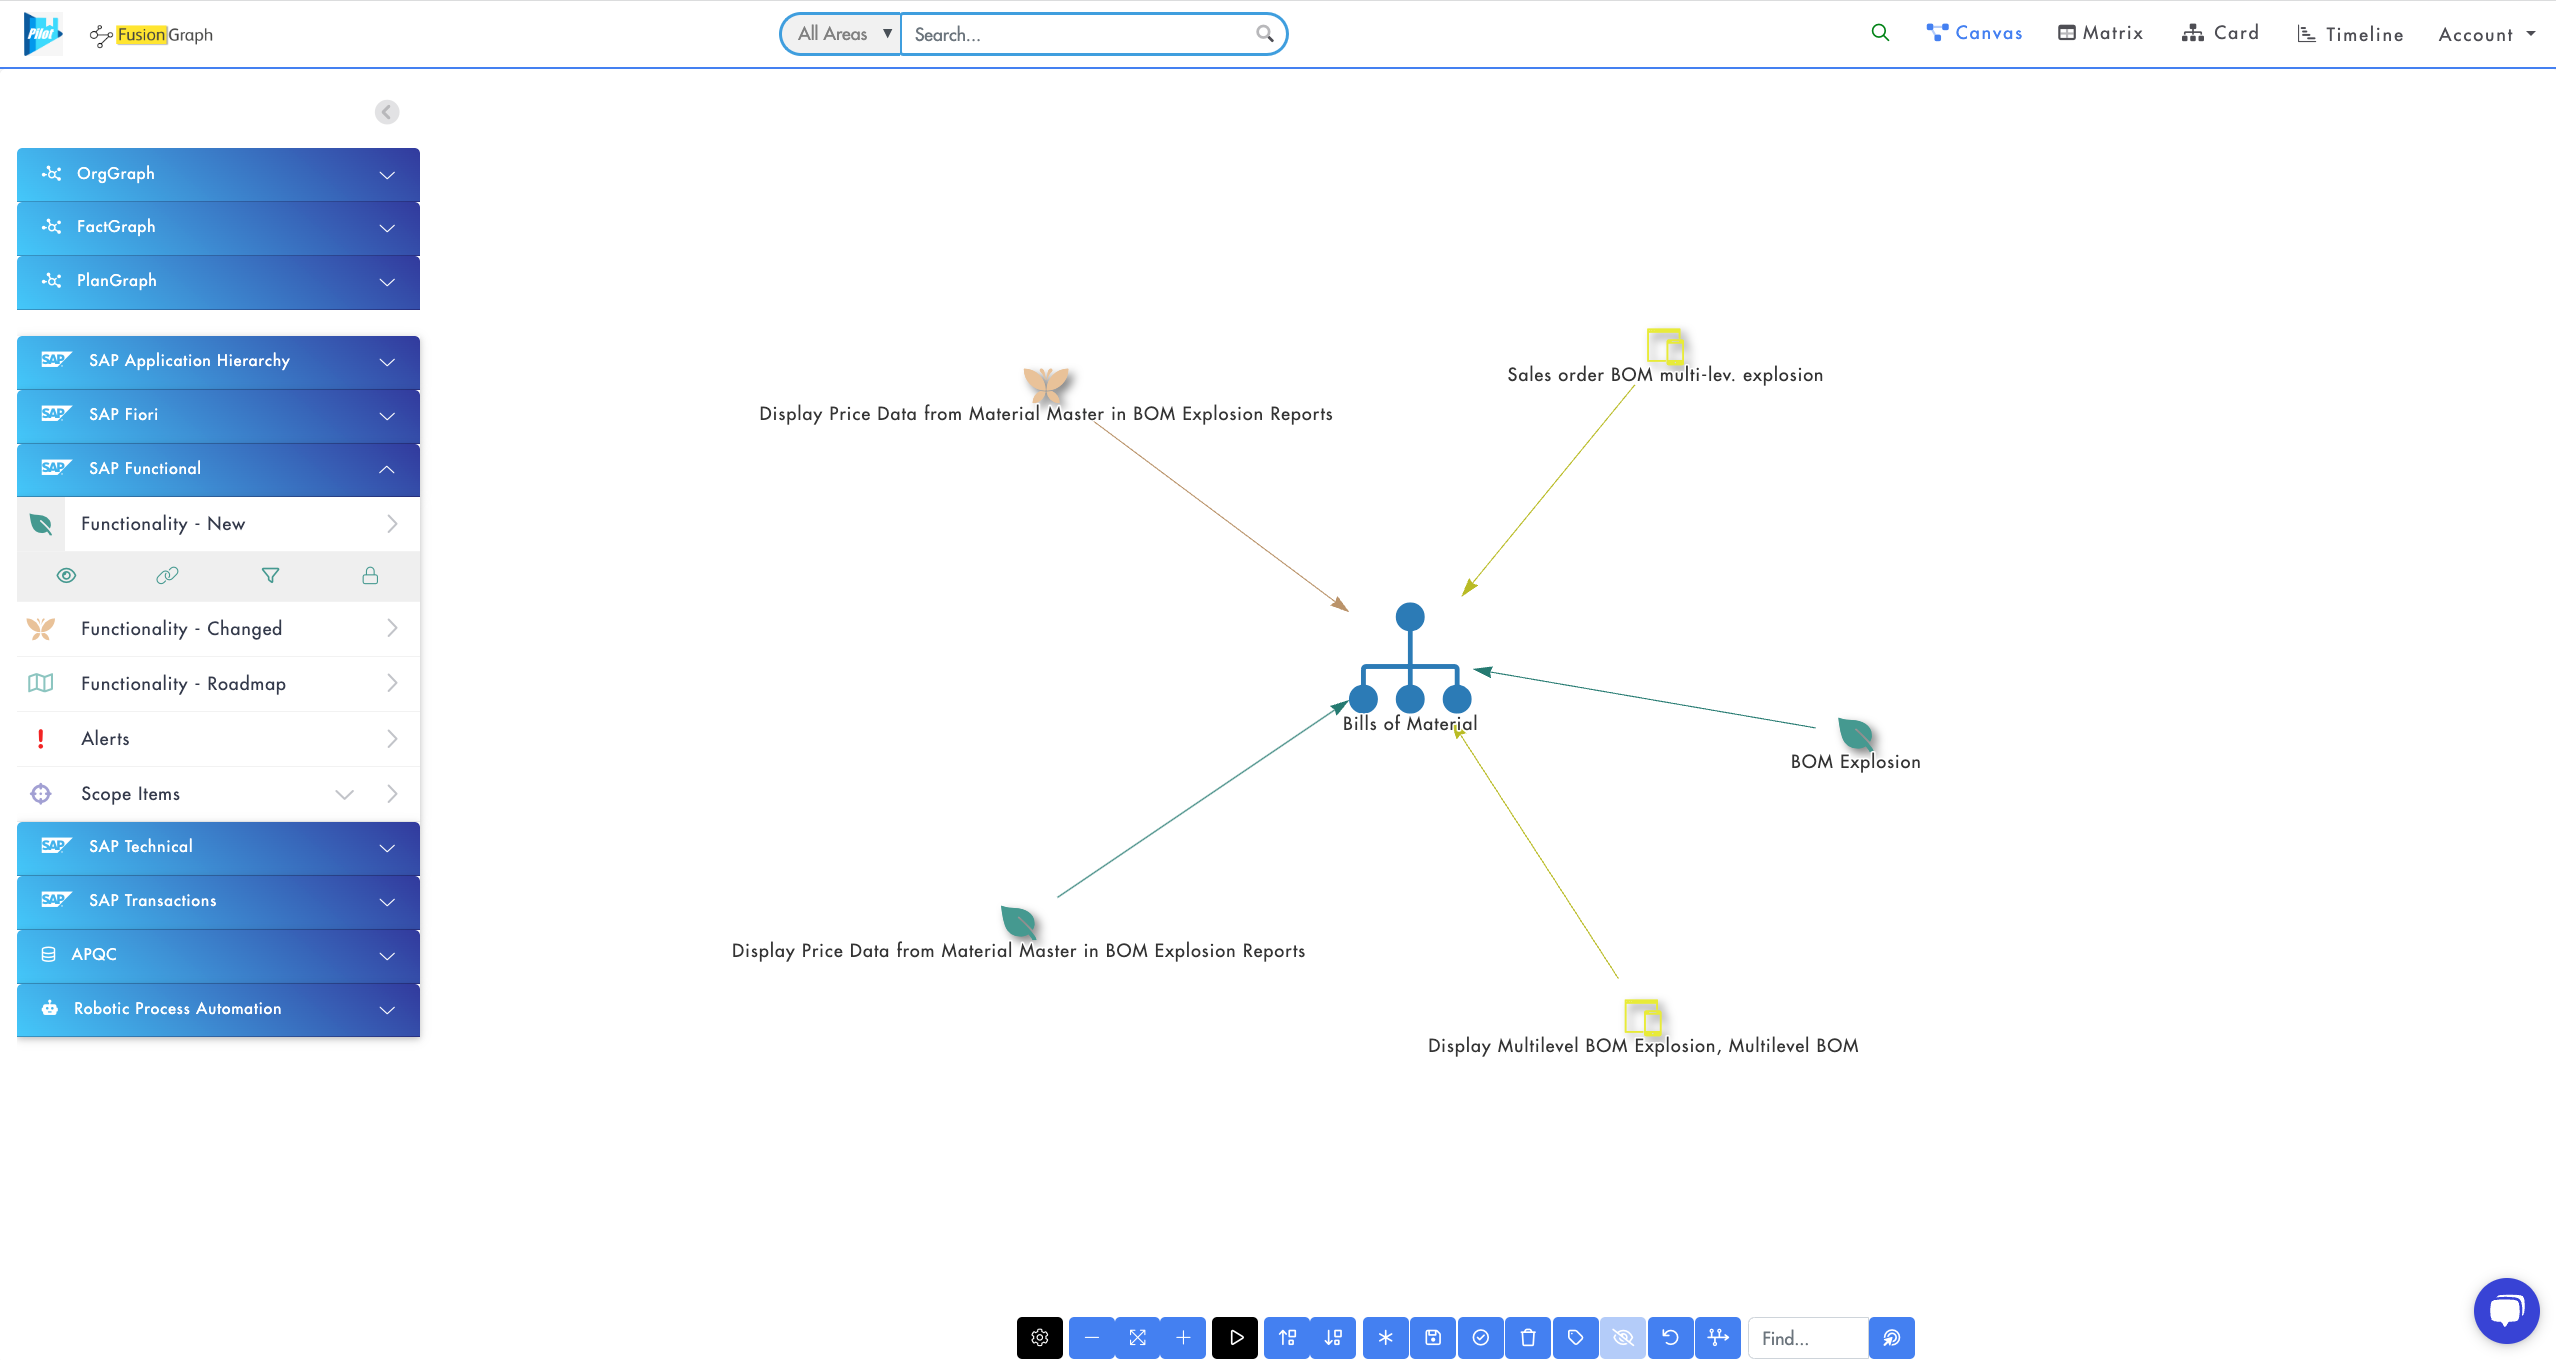Click the save layout icon in bottom toolbar
The width and height of the screenshot is (2556, 1360).
tap(1434, 1337)
